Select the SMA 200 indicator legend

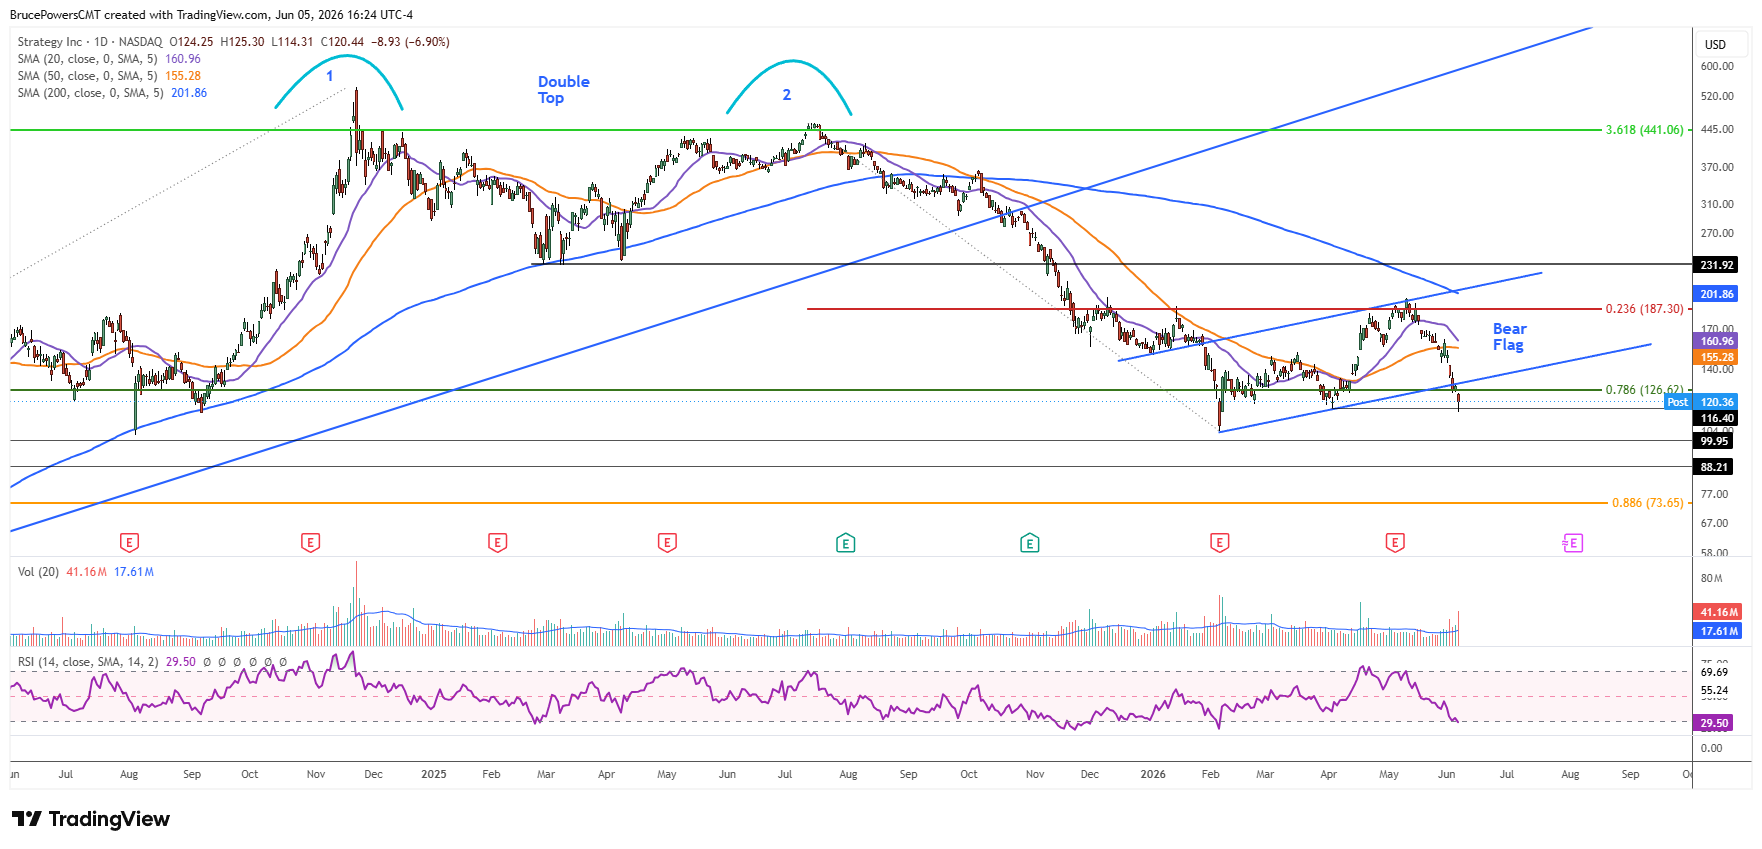click(112, 93)
